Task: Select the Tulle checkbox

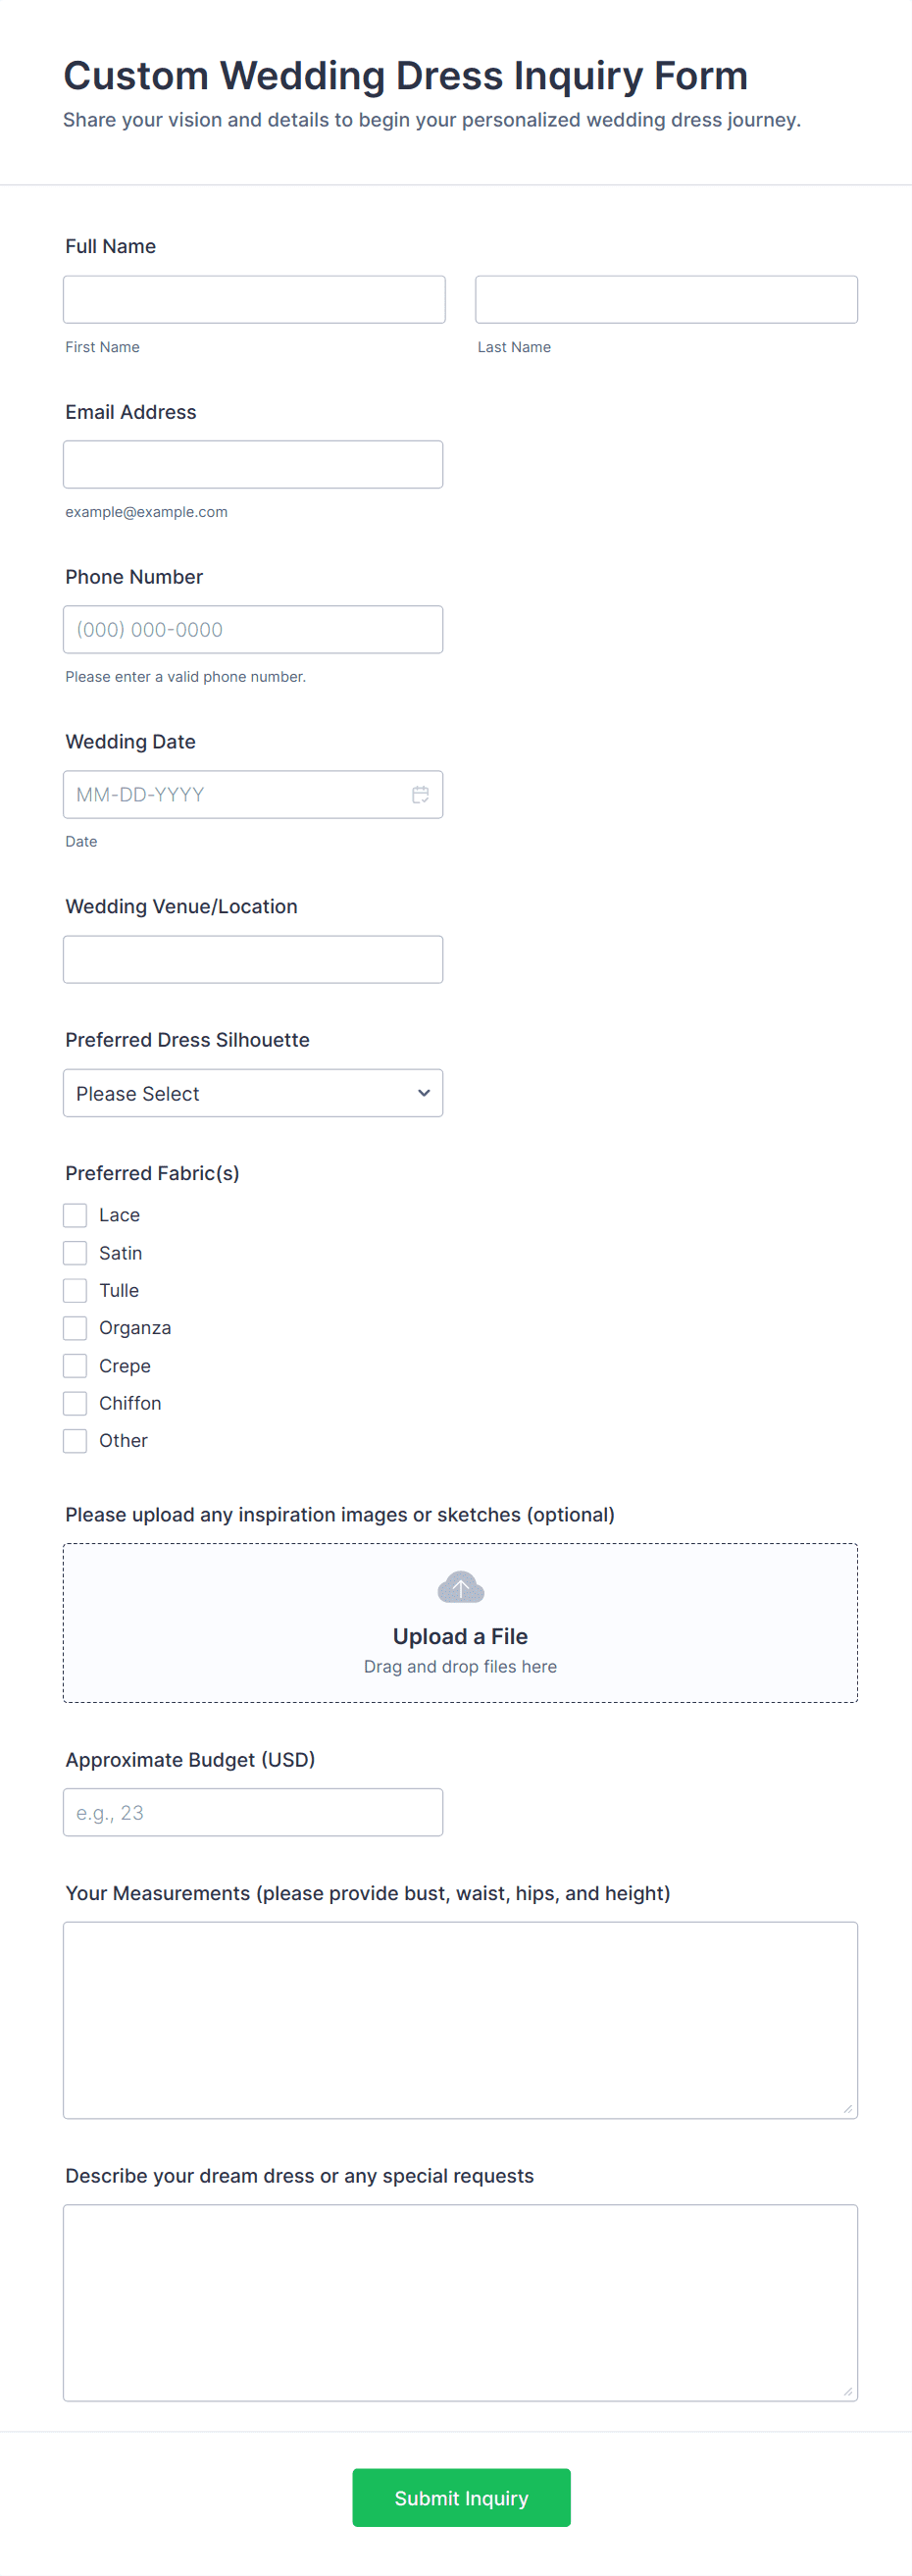Action: pyautogui.click(x=75, y=1290)
